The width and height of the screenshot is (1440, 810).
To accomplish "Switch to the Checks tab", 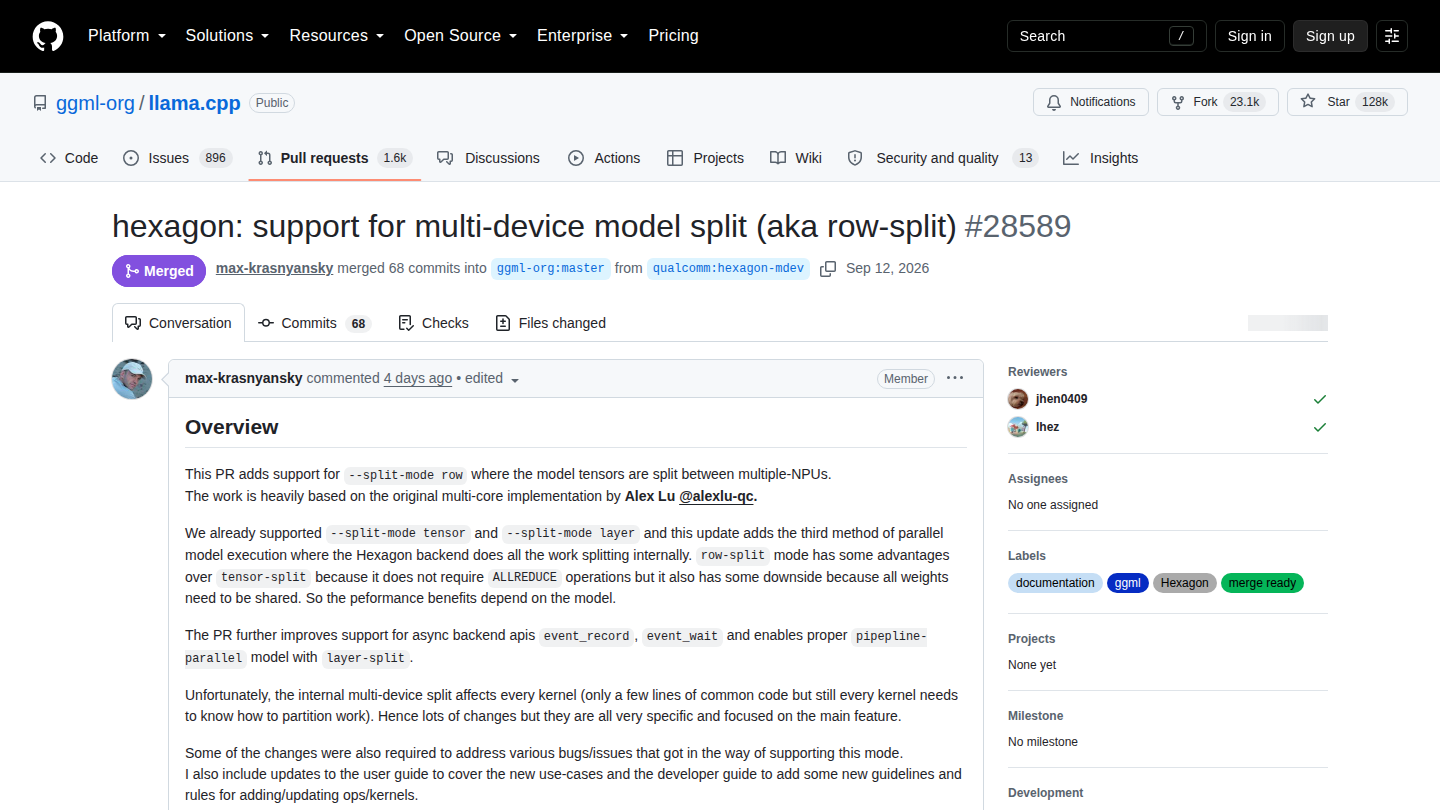I will click(x=433, y=323).
